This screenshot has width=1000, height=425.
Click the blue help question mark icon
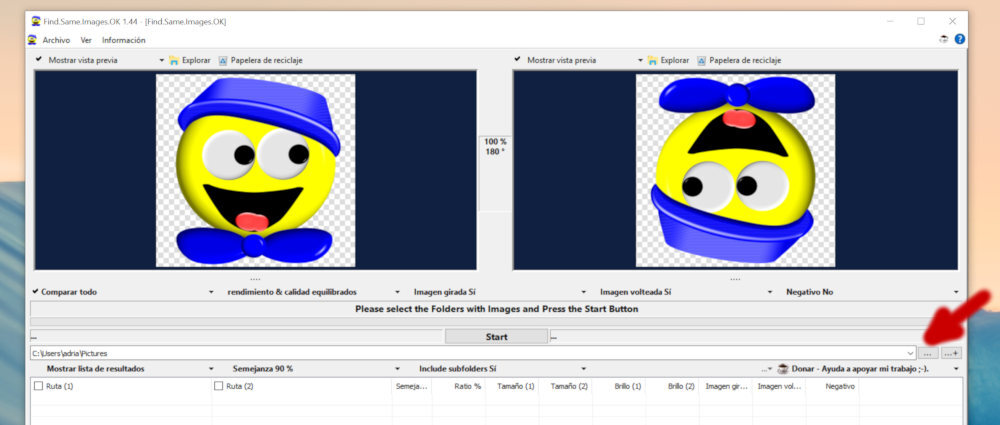960,40
